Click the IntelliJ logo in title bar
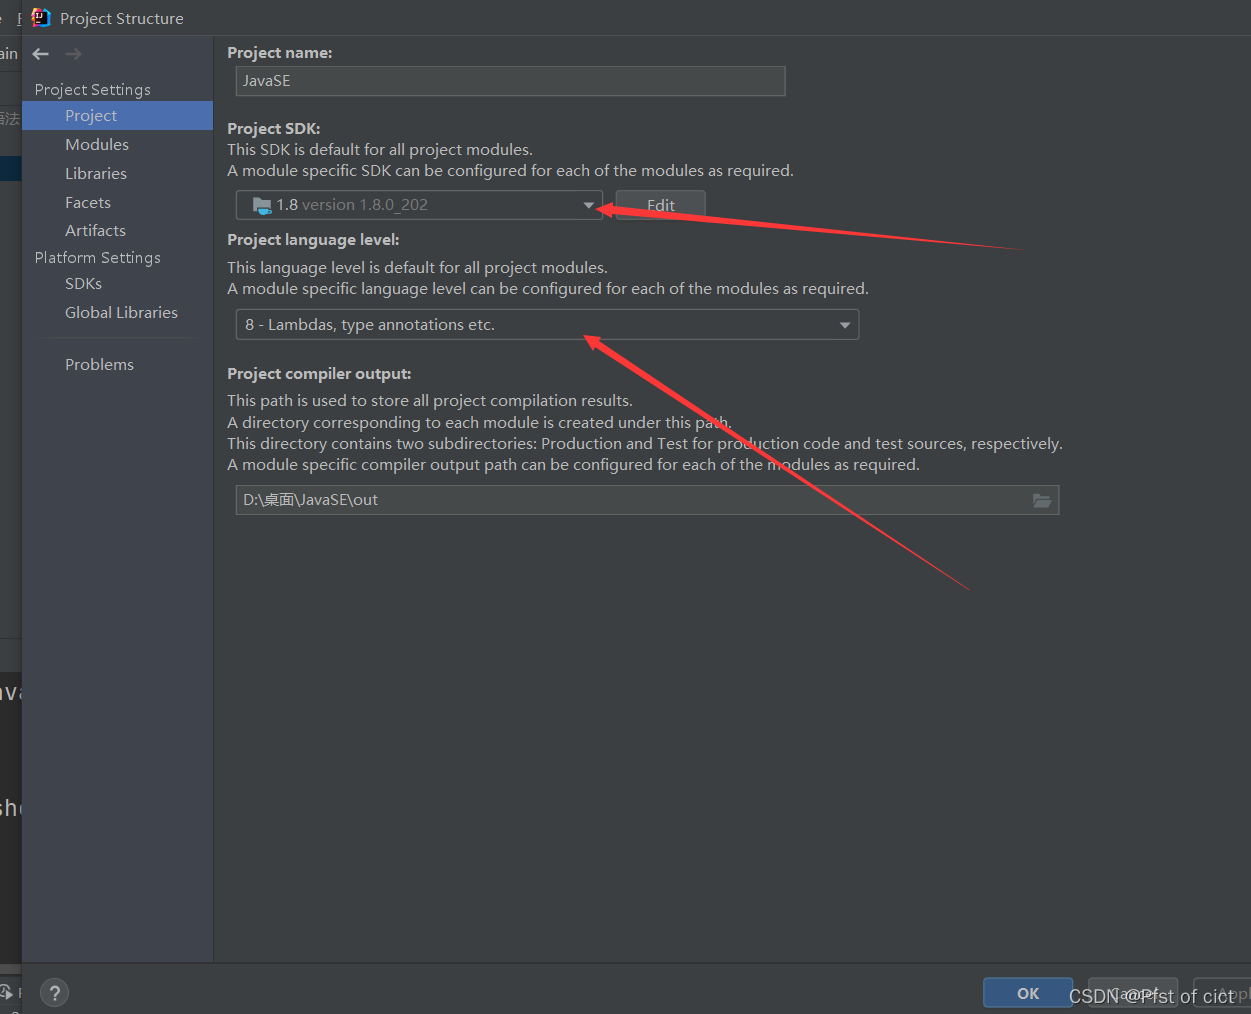 coord(41,18)
